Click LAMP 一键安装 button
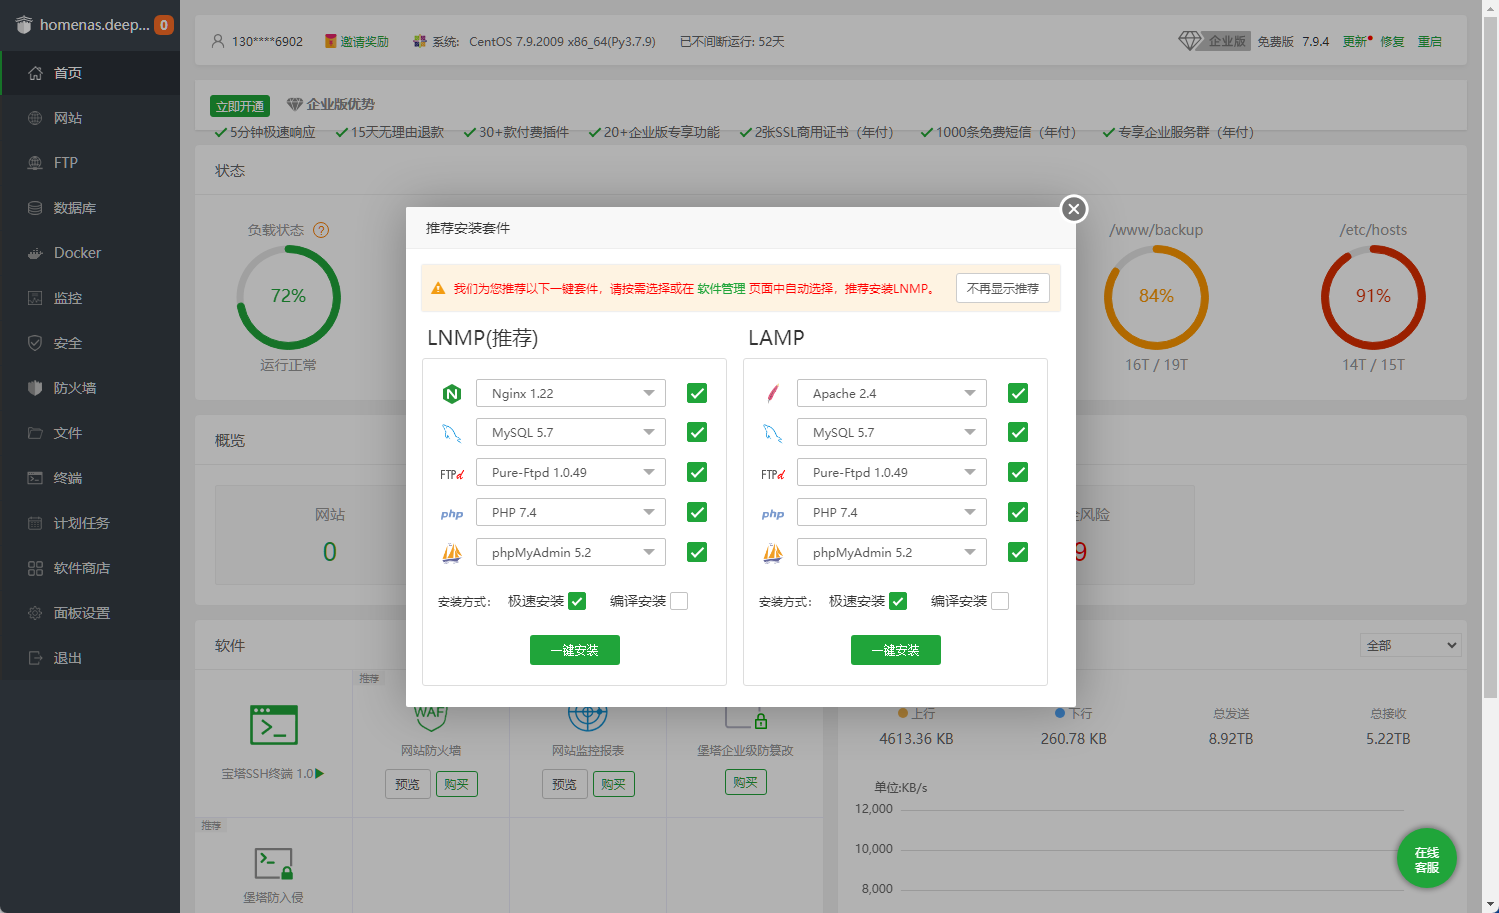 (896, 650)
